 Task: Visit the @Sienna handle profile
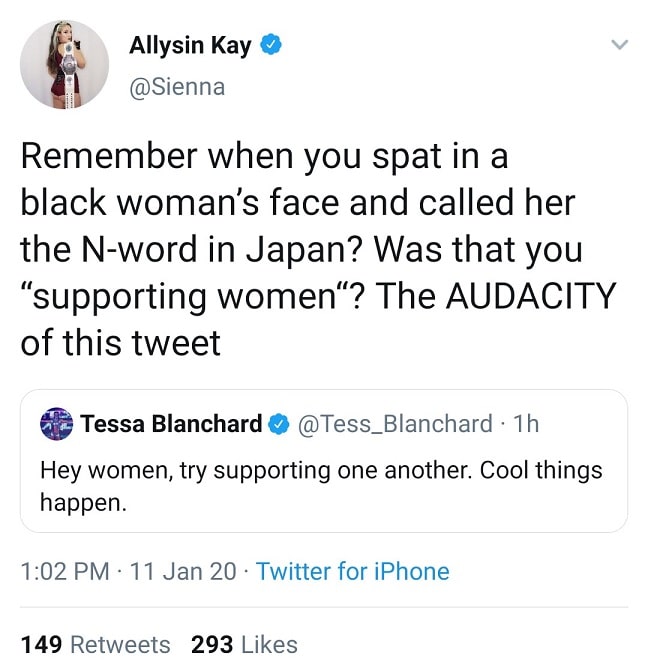[177, 87]
